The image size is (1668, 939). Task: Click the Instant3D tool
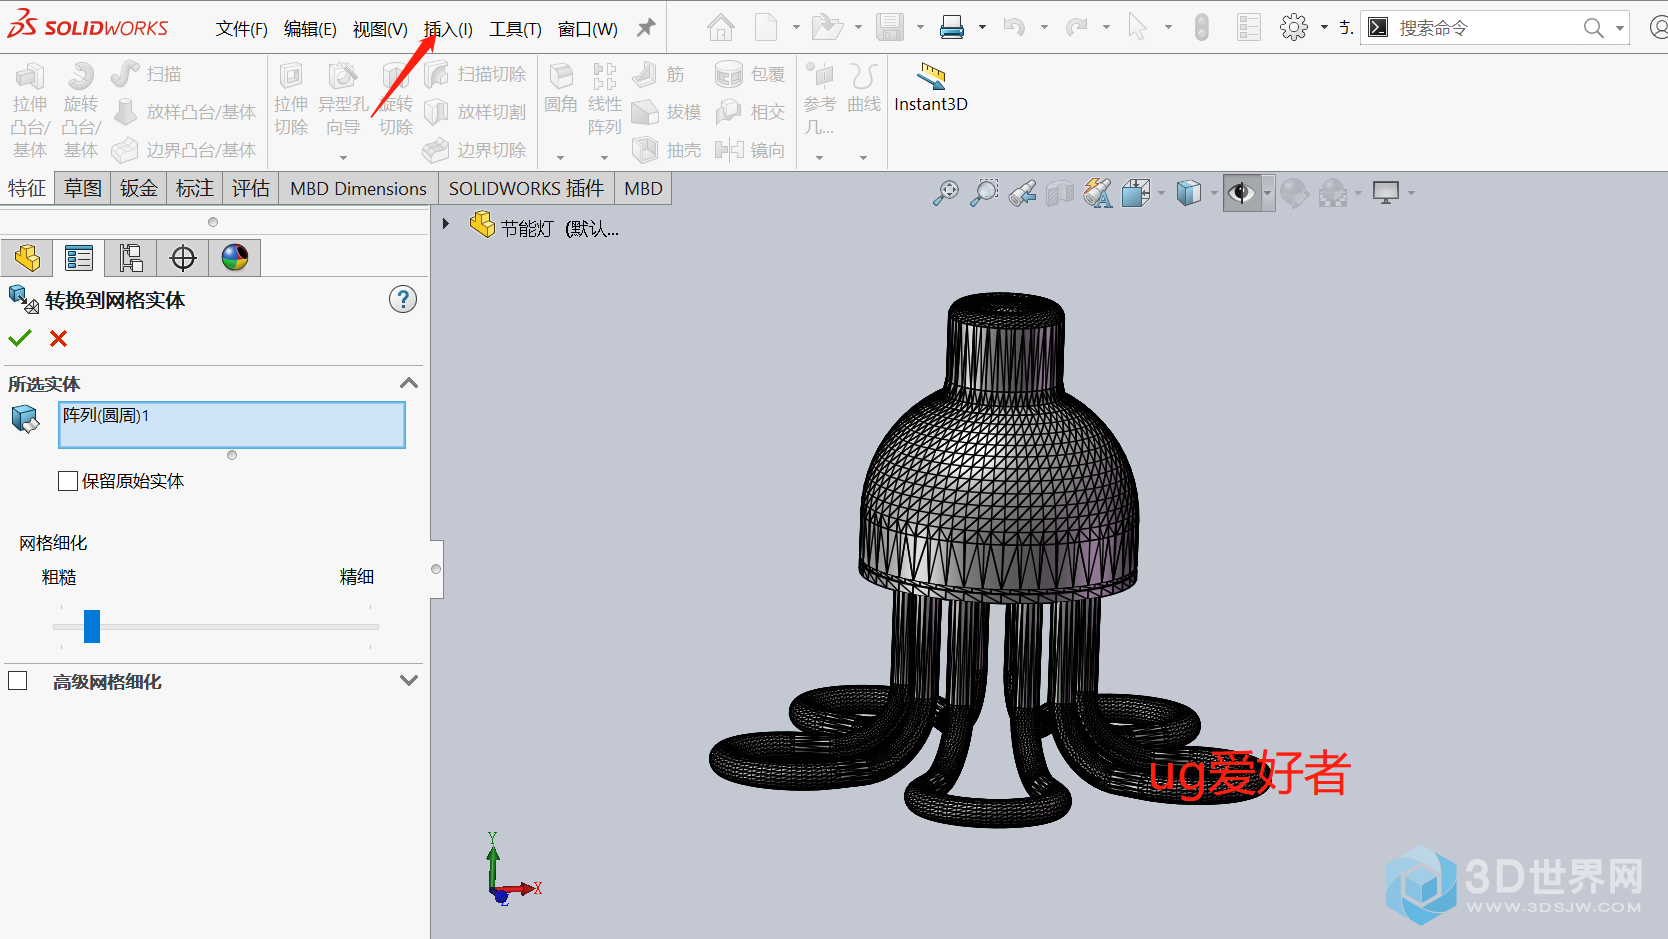point(931,87)
